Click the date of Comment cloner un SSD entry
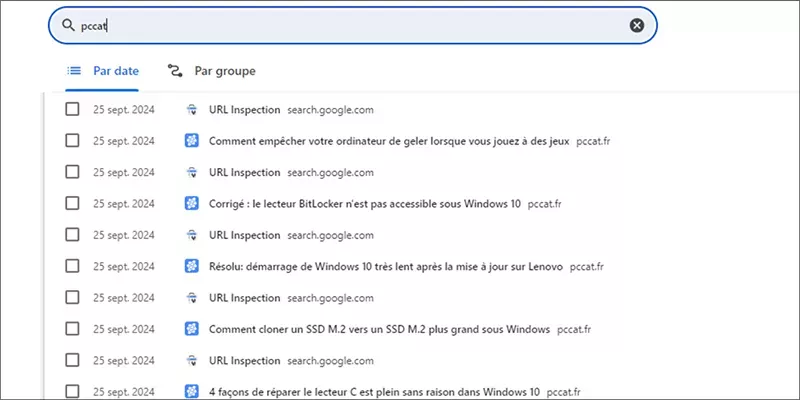Viewport: 800px width, 400px height. [x=123, y=330]
